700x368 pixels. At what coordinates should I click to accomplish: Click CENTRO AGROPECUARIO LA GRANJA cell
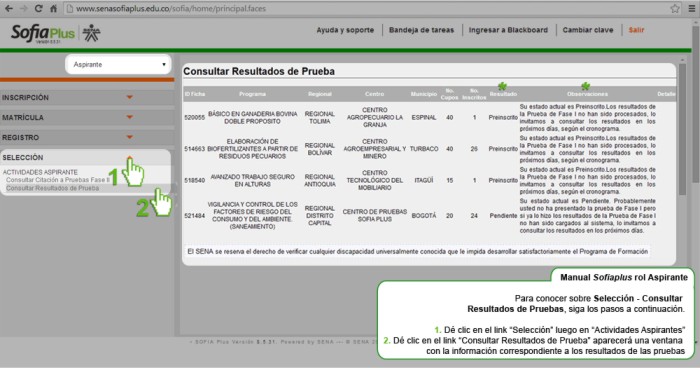(x=375, y=117)
